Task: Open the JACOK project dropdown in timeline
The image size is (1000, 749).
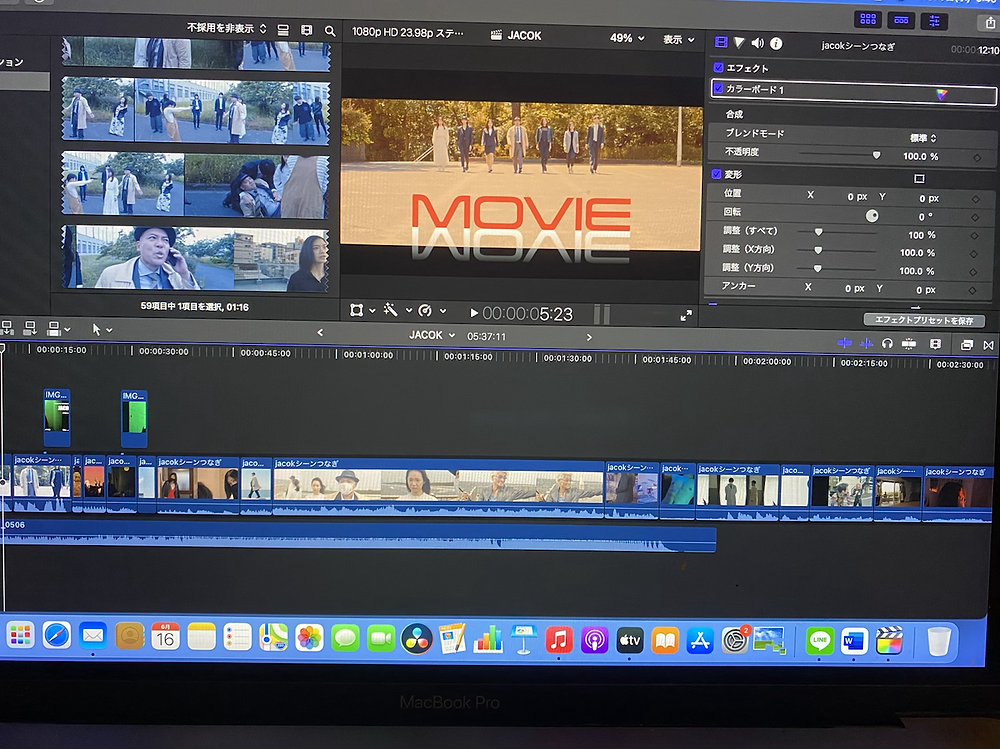Action: 432,335
